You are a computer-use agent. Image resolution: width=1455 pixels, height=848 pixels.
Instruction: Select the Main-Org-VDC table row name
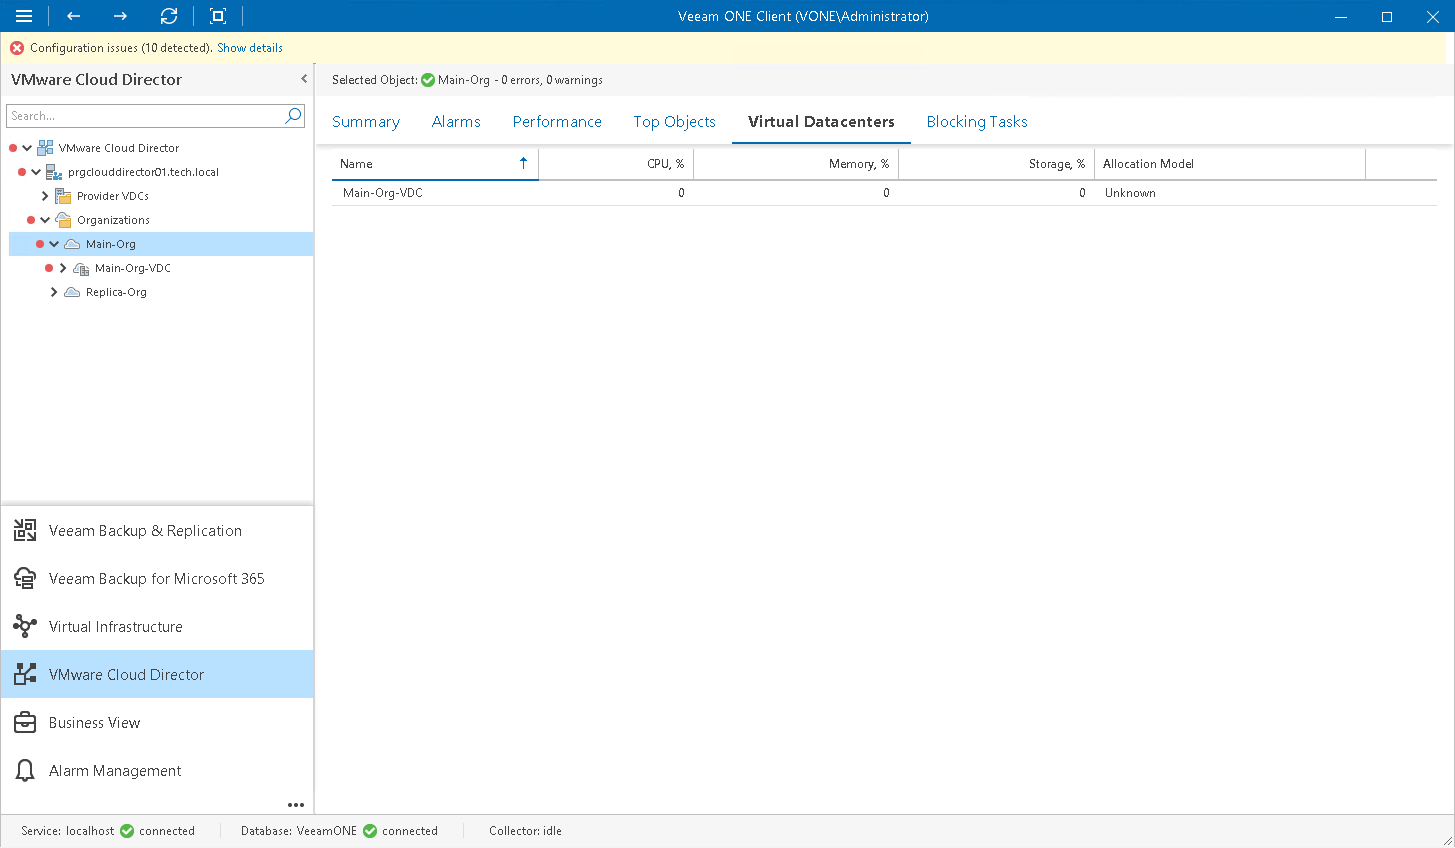383,193
